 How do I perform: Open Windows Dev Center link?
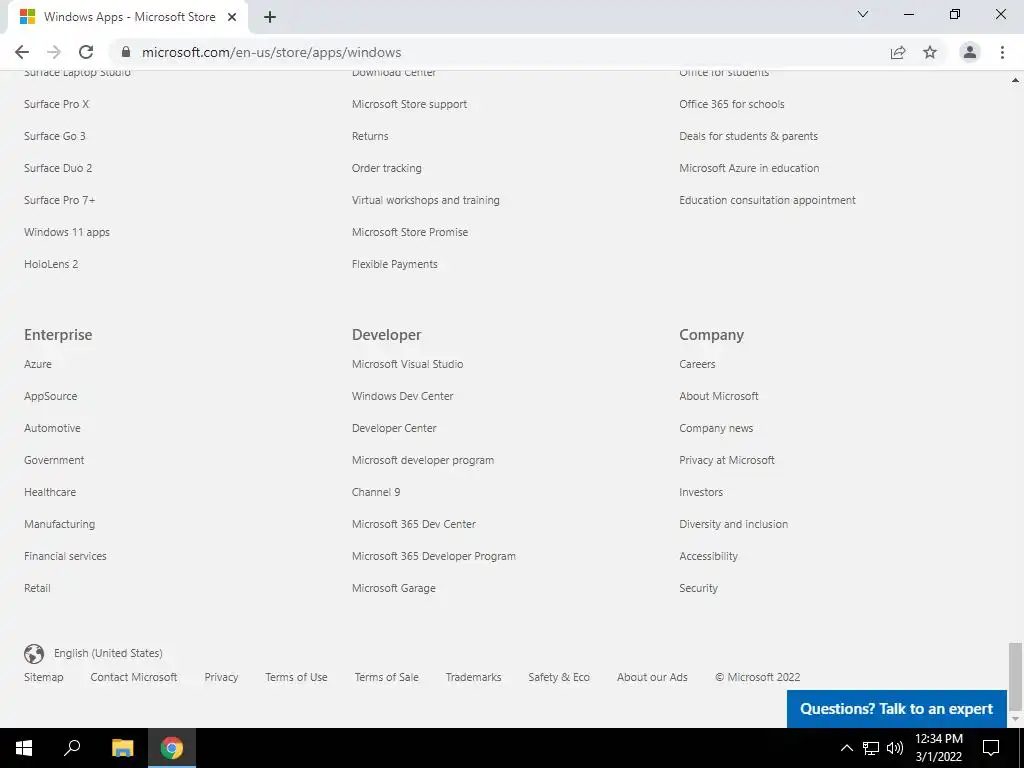(402, 396)
